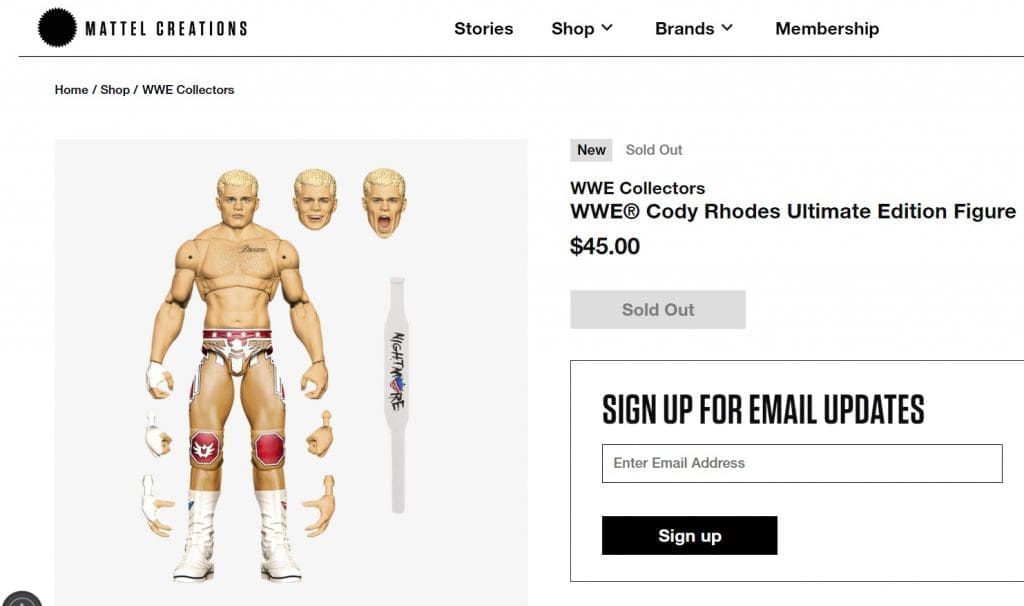The height and width of the screenshot is (606, 1024).
Task: Click the round icon in bottom-left corner
Action: click(18, 600)
